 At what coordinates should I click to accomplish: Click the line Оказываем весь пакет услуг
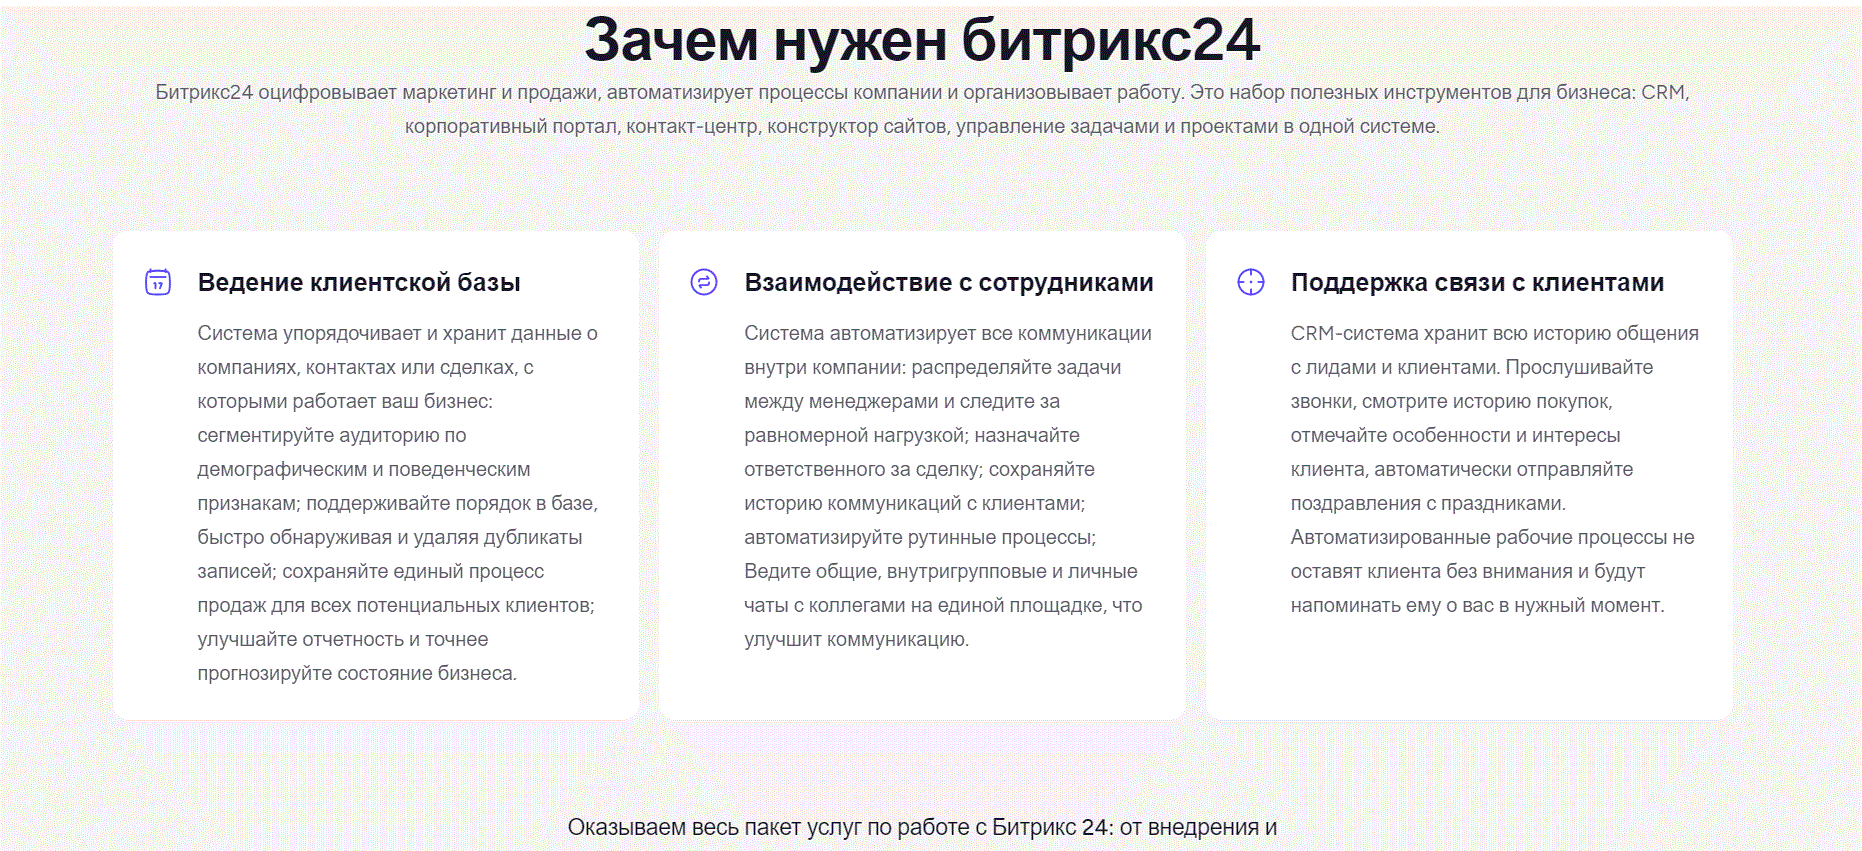[x=922, y=827]
